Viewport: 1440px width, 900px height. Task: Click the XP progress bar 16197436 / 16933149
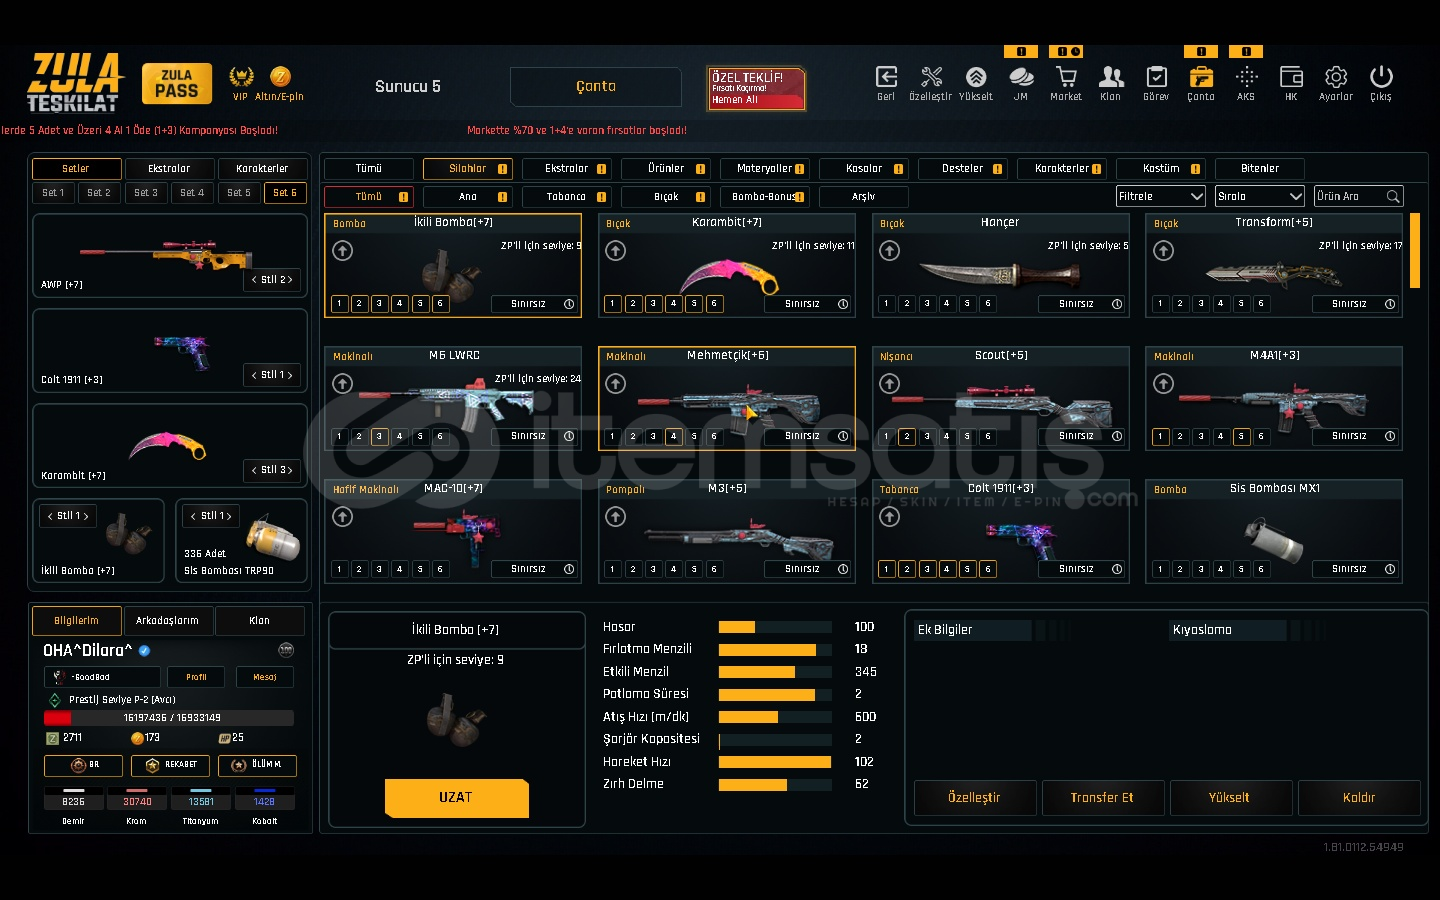169,718
